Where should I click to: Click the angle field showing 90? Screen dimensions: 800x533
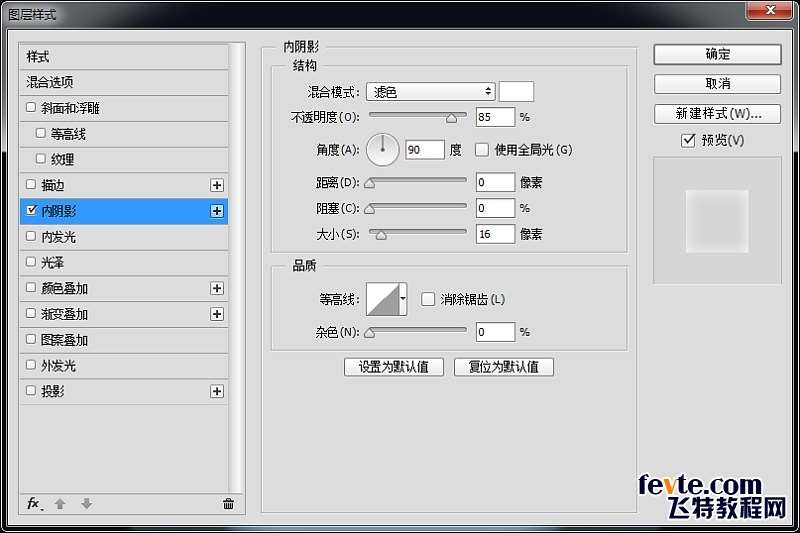coord(425,150)
